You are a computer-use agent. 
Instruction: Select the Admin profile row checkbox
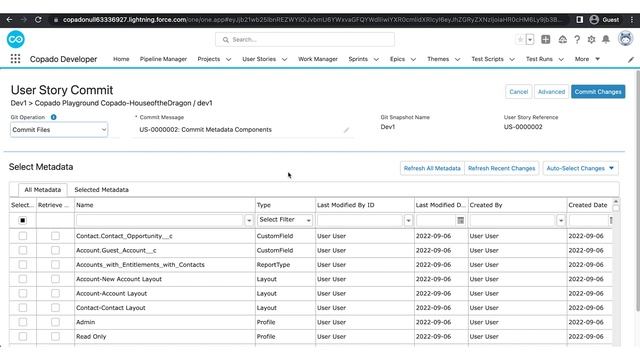[x=23, y=322]
